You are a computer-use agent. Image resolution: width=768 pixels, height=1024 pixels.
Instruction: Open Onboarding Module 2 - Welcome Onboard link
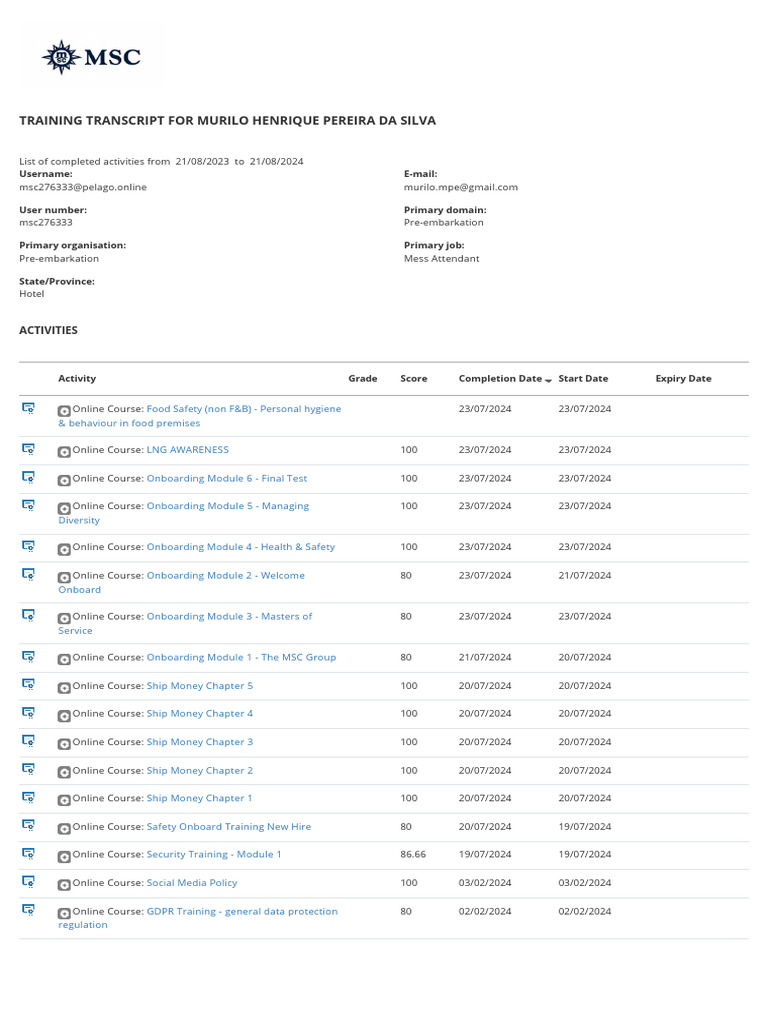pyautogui.click(x=182, y=582)
